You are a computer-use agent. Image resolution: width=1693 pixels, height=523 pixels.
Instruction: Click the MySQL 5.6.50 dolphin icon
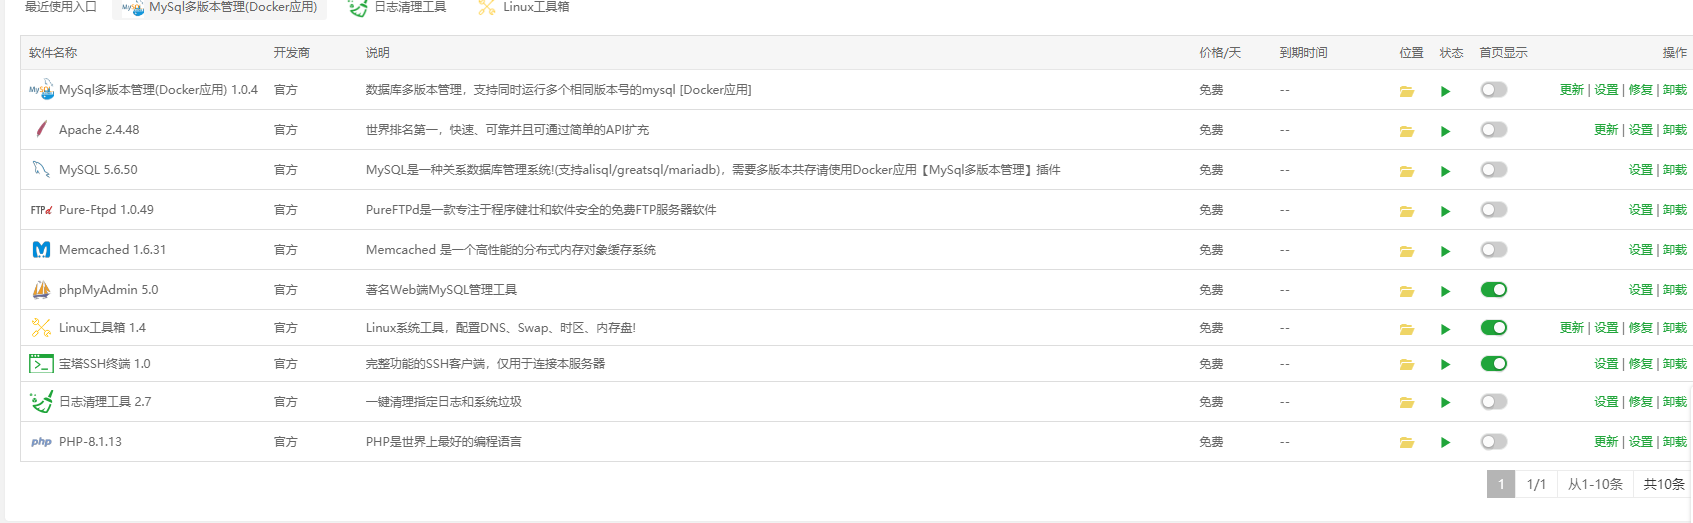(41, 169)
